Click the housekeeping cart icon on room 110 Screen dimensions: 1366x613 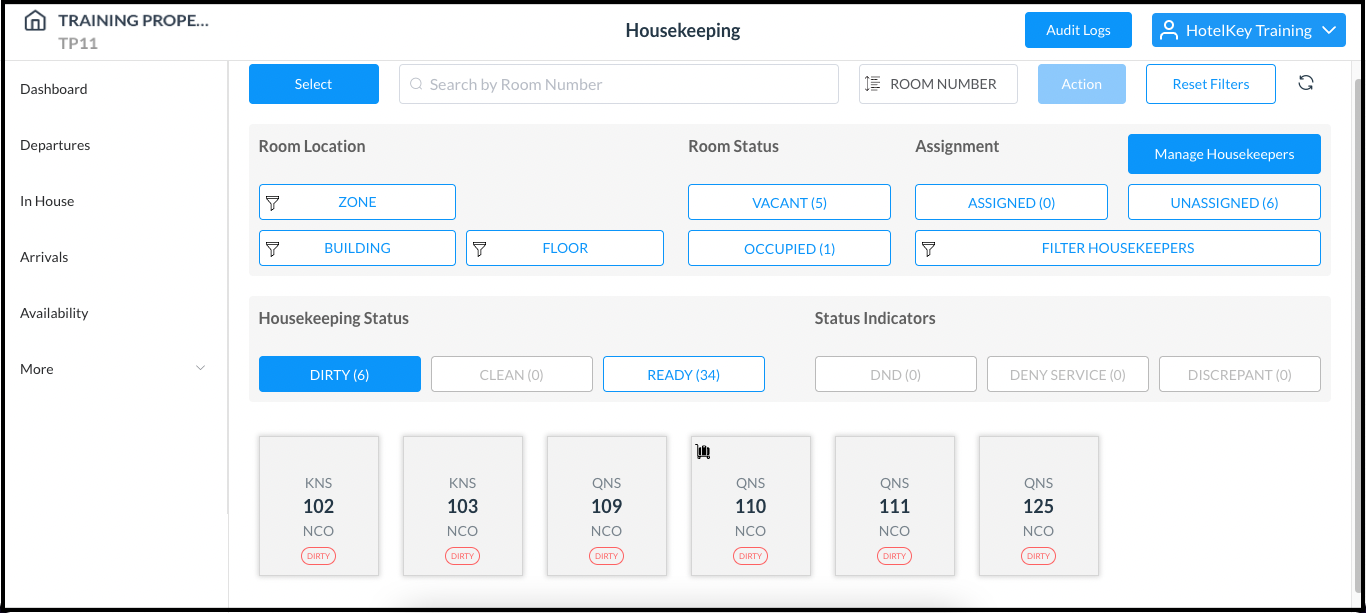[x=702, y=451]
